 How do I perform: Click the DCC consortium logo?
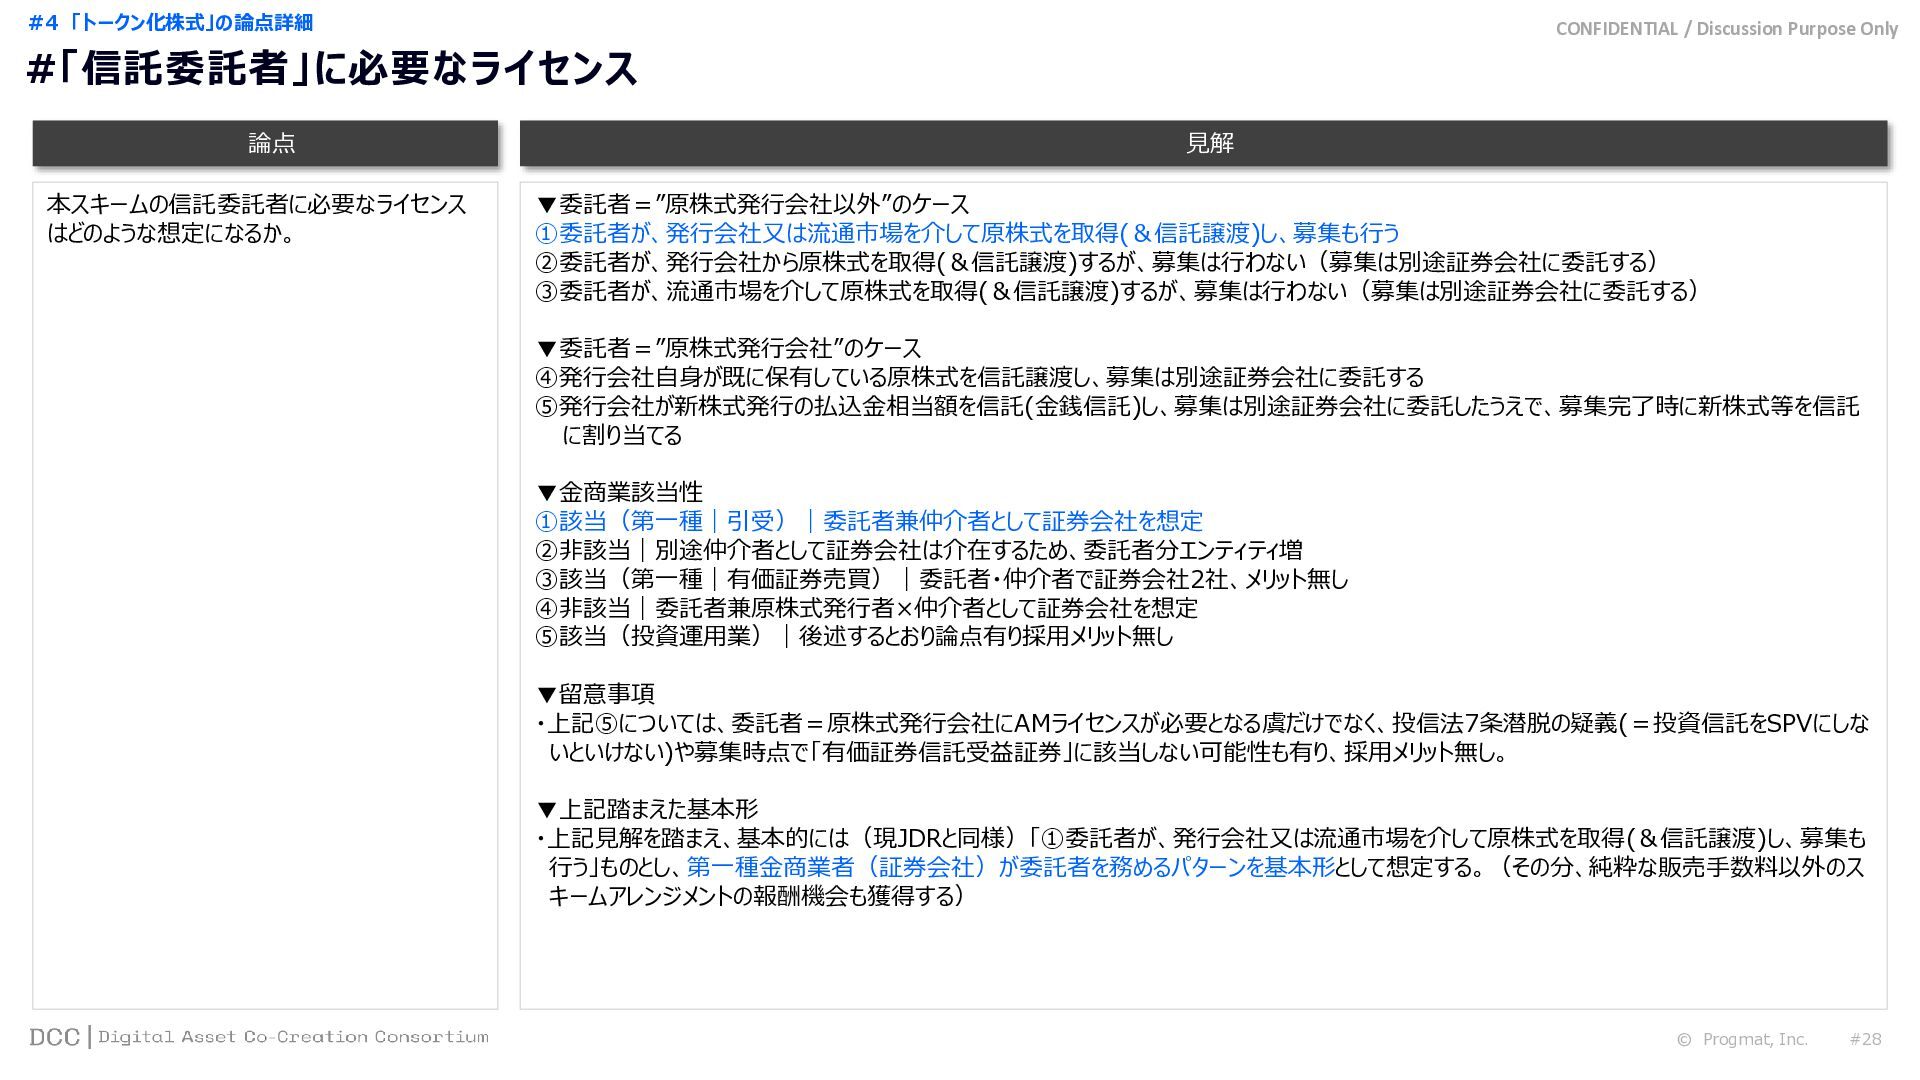[55, 1037]
